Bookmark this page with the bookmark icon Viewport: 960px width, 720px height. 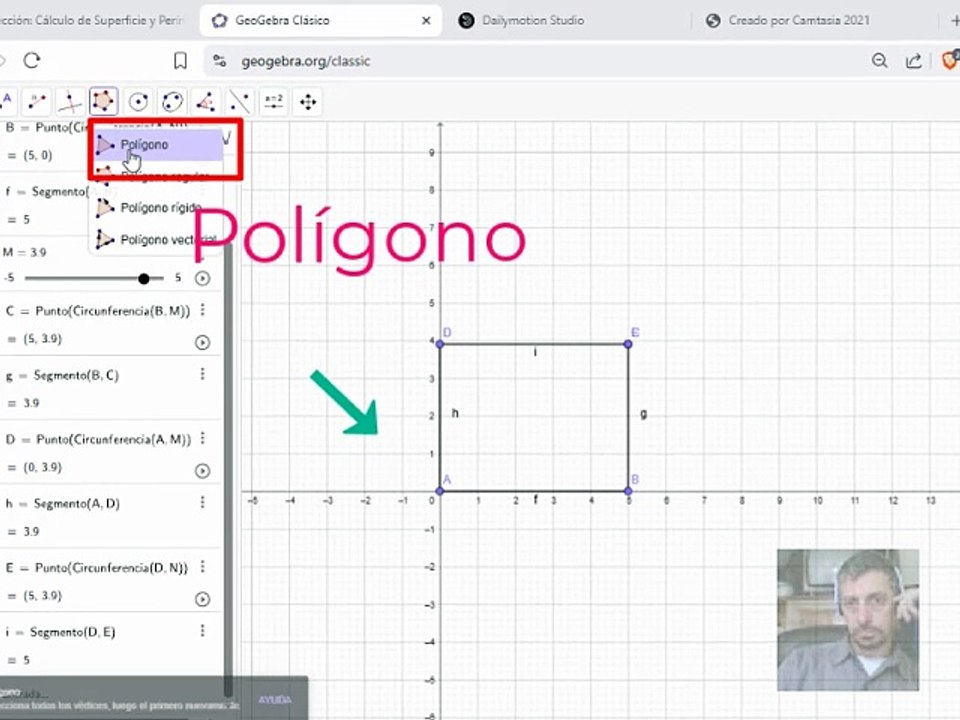point(180,61)
